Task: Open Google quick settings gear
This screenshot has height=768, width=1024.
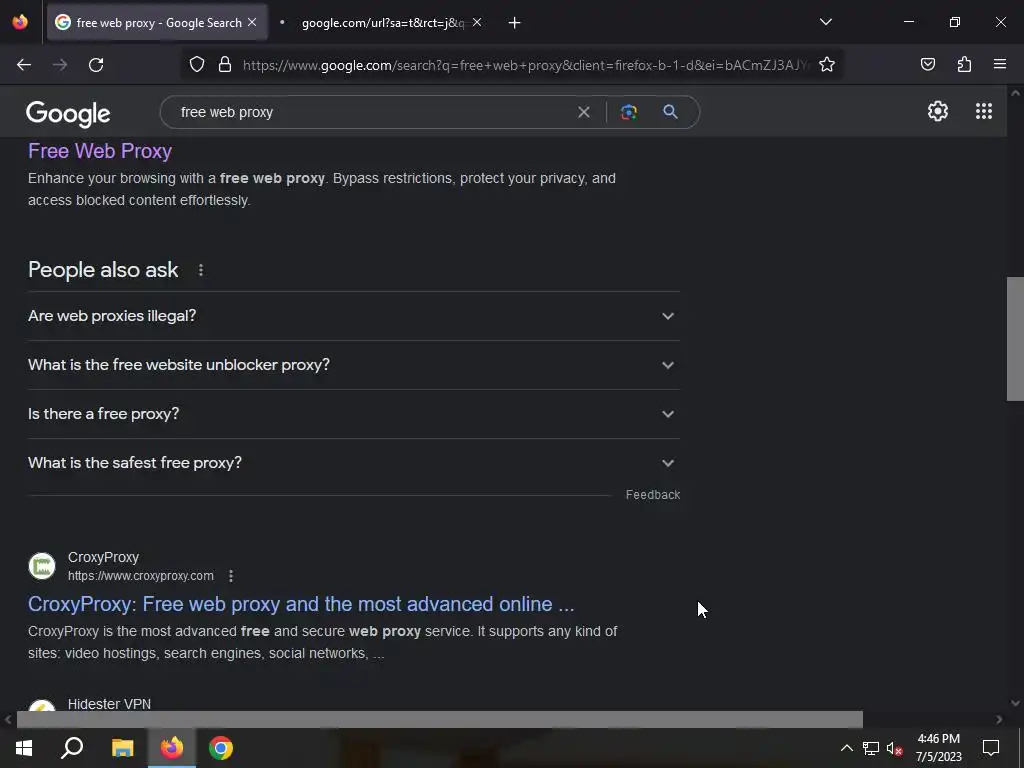Action: click(938, 111)
